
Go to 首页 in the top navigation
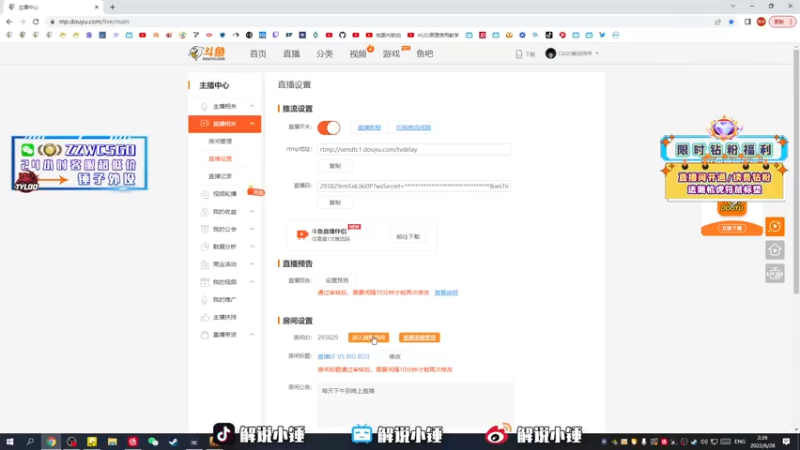coord(258,54)
